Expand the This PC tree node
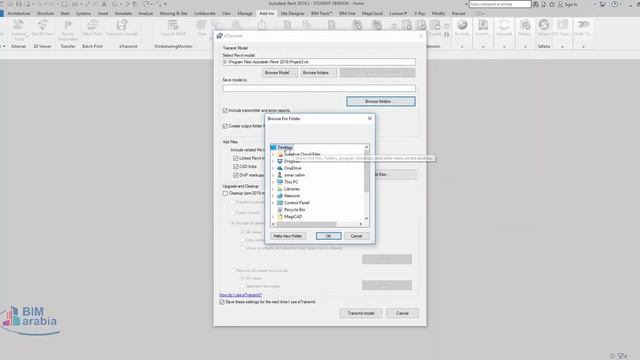640x360 pixels. pyautogui.click(x=273, y=182)
